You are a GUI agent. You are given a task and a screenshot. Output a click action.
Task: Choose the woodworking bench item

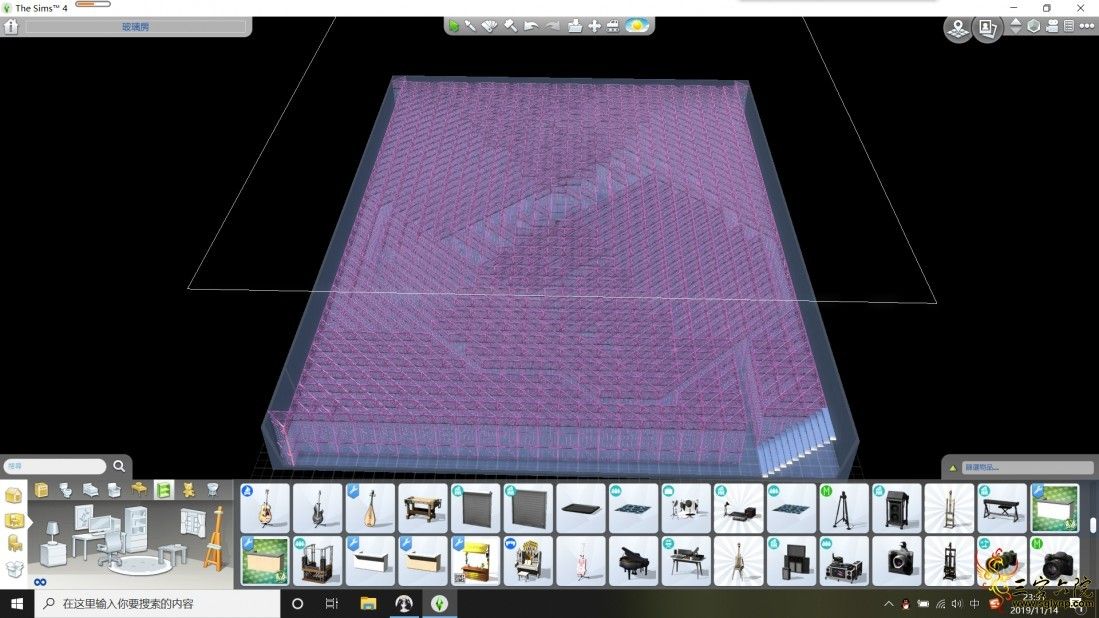423,507
